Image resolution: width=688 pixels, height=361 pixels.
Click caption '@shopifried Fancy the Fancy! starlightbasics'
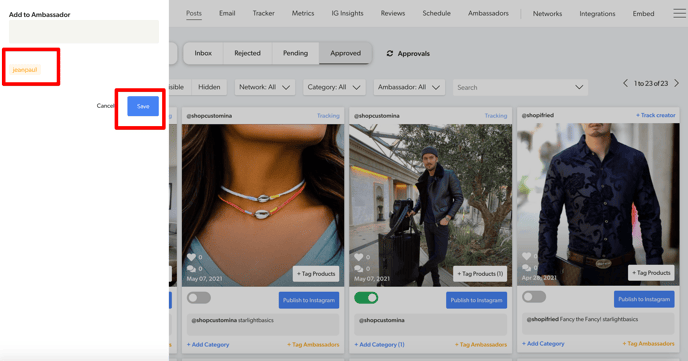pos(582,319)
